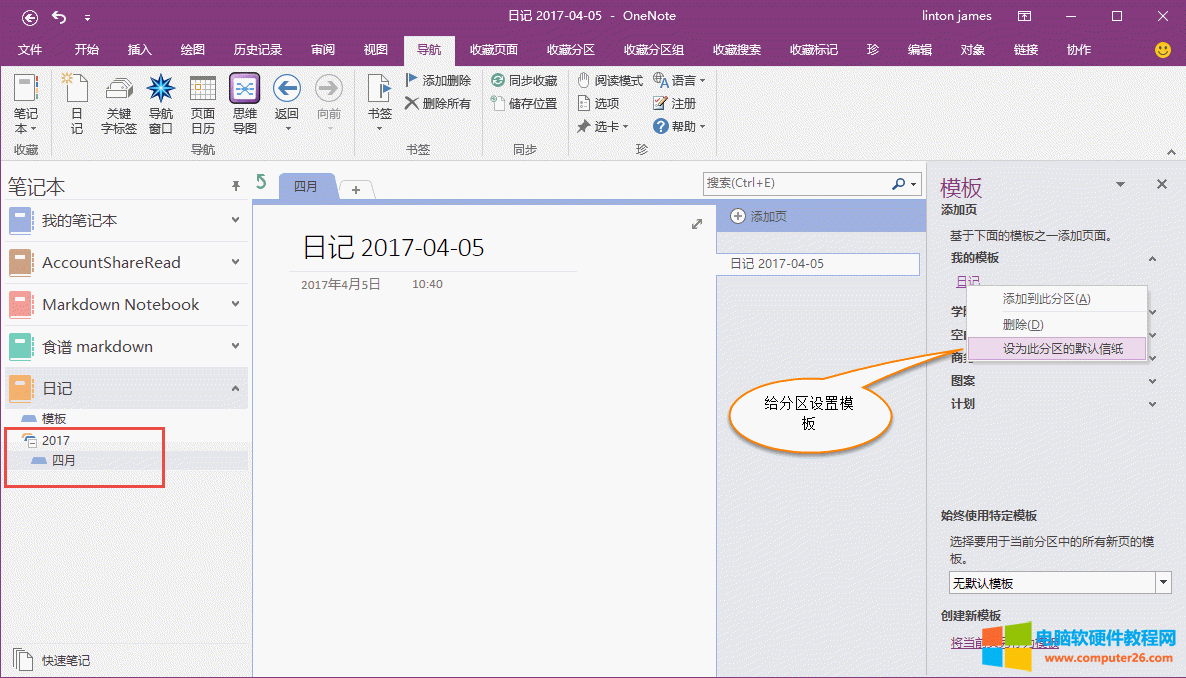The height and width of the screenshot is (678, 1186).
Task: Click the 导航窗口 navigation window icon
Action: point(161,90)
